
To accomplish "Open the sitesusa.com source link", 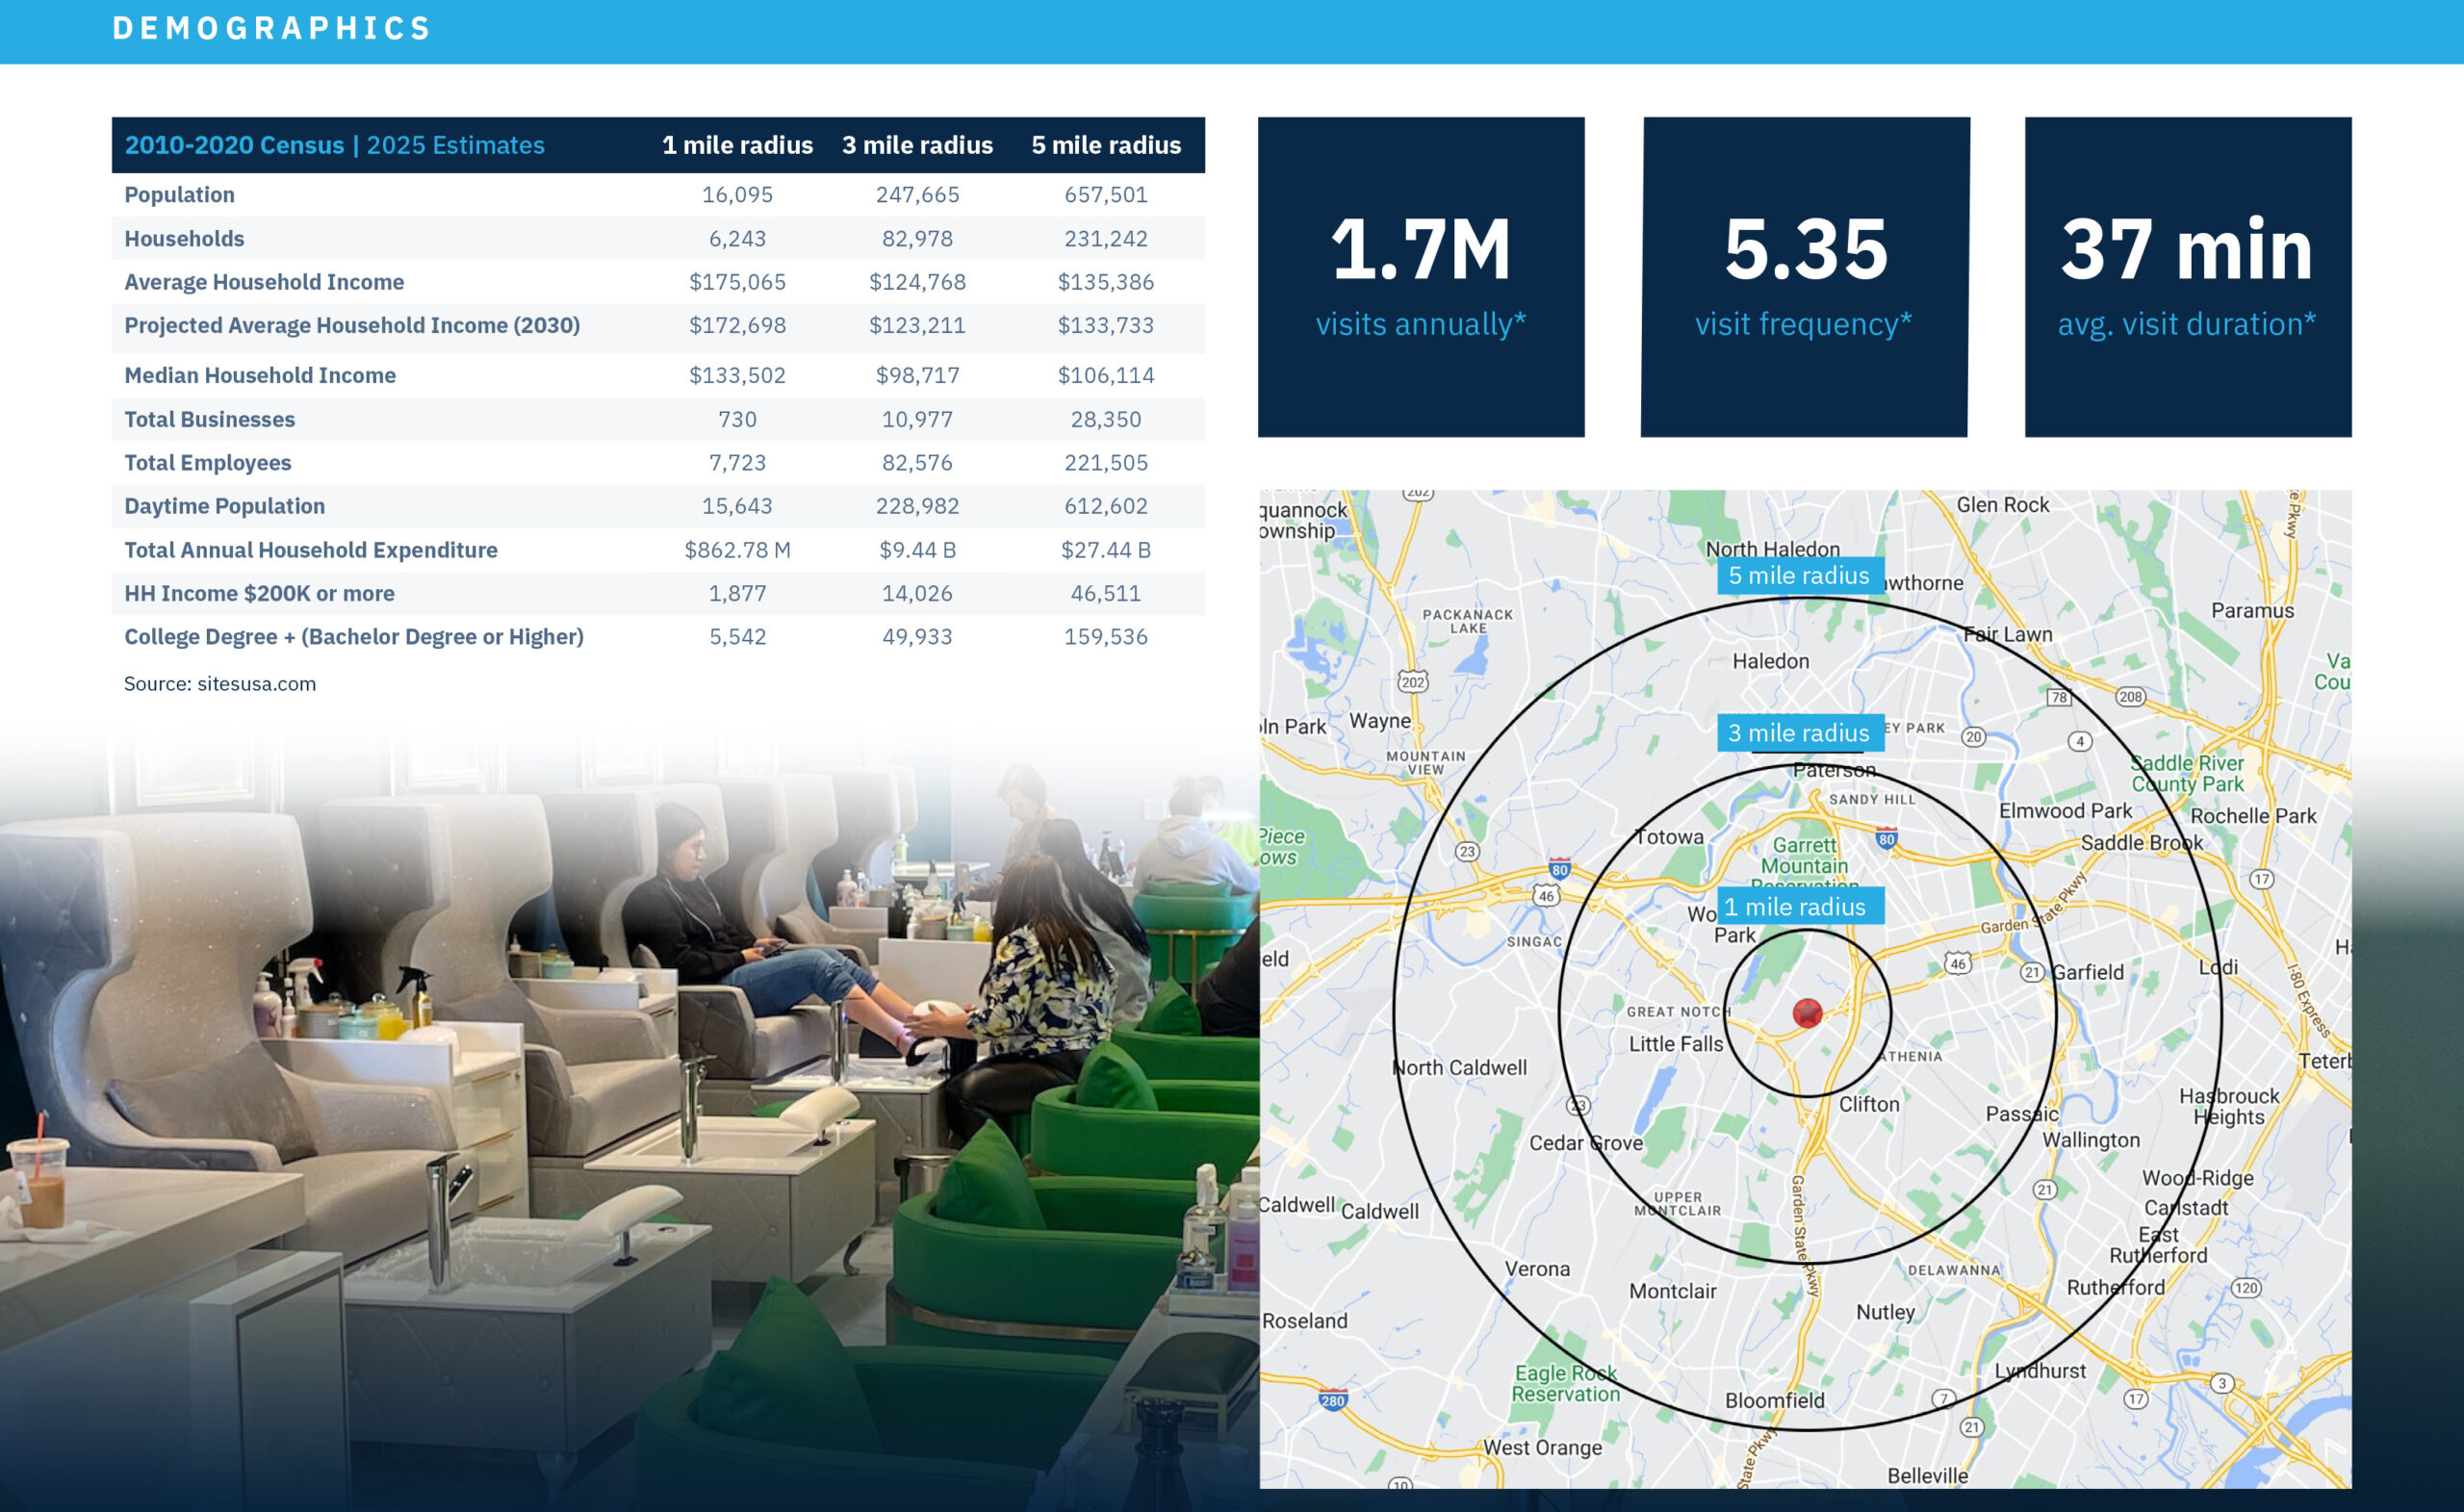I will click(256, 684).
